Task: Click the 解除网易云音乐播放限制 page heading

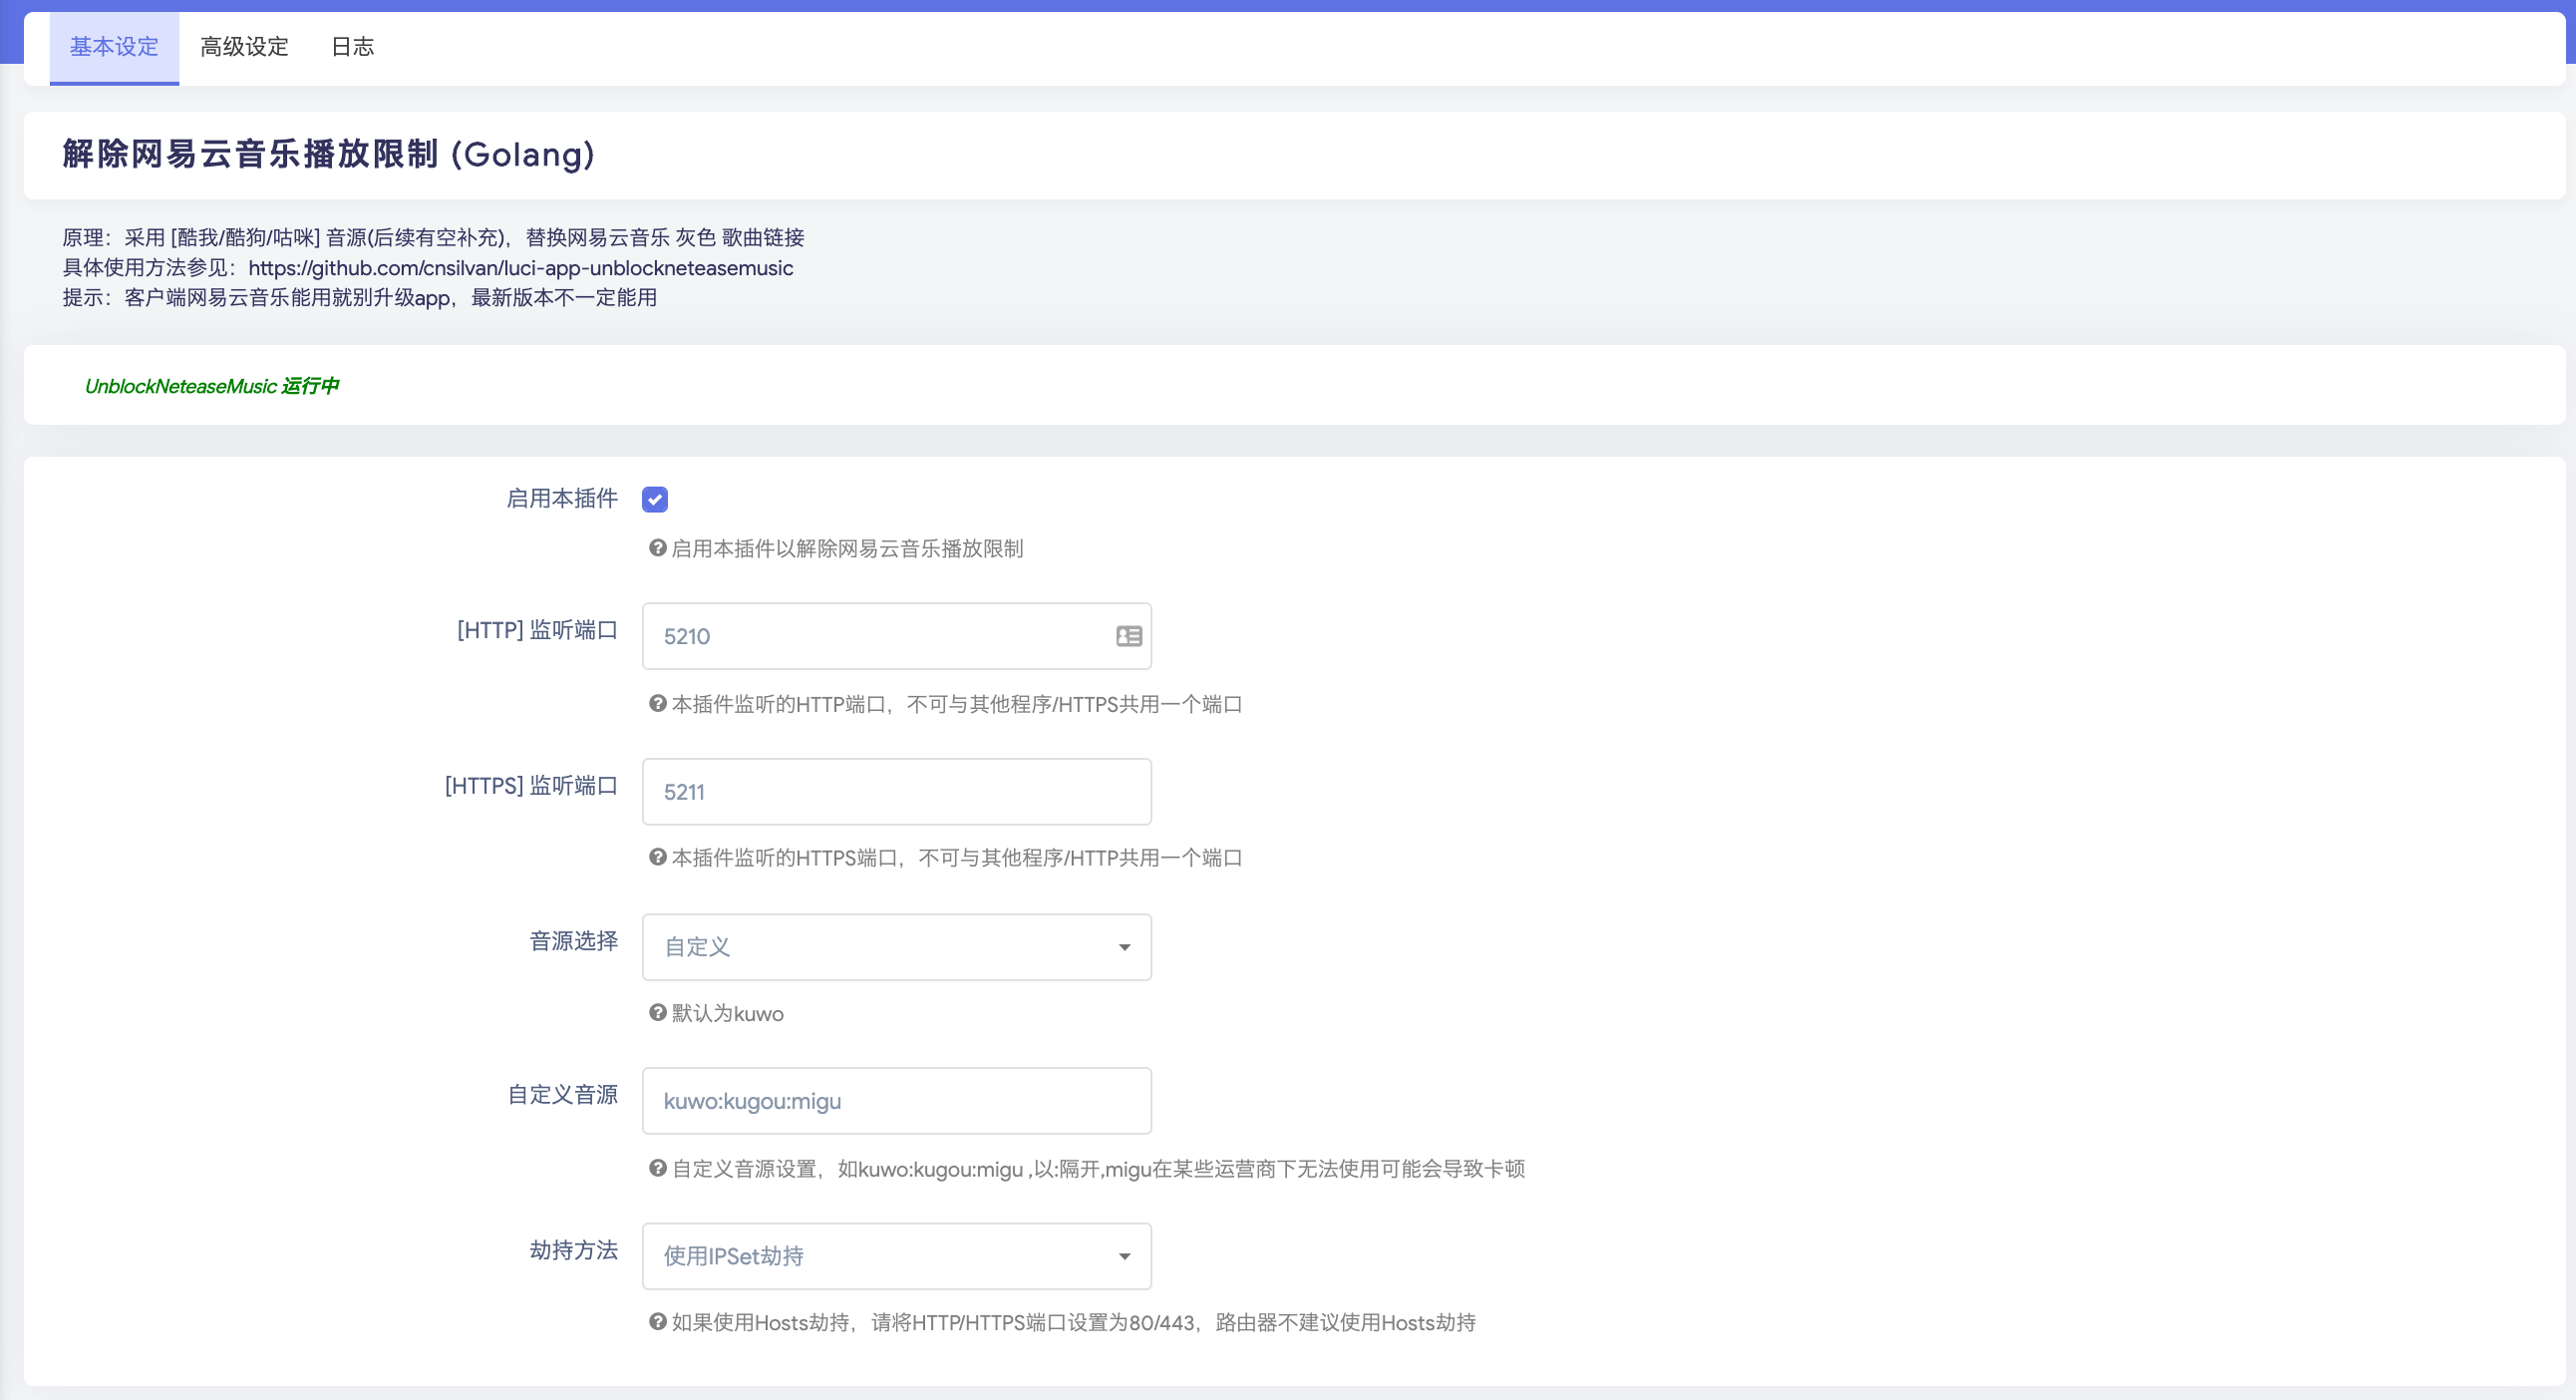Action: click(x=328, y=155)
